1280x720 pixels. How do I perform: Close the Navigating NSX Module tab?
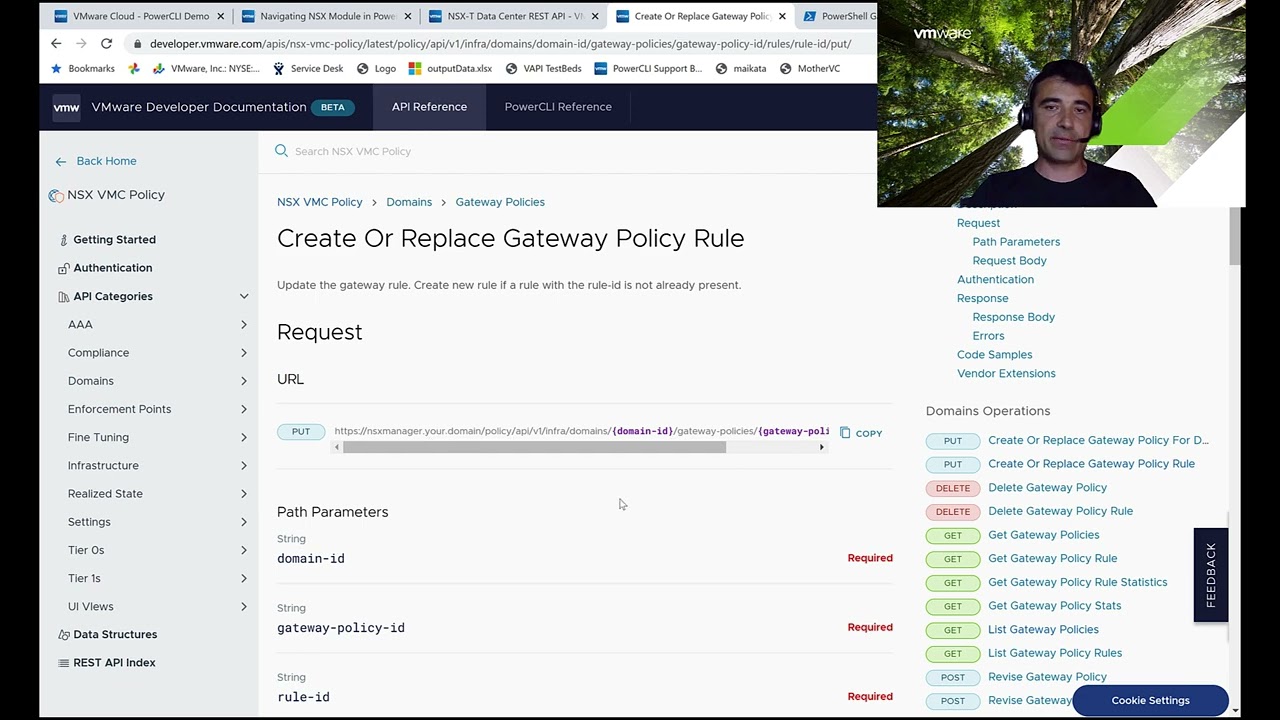pos(408,16)
